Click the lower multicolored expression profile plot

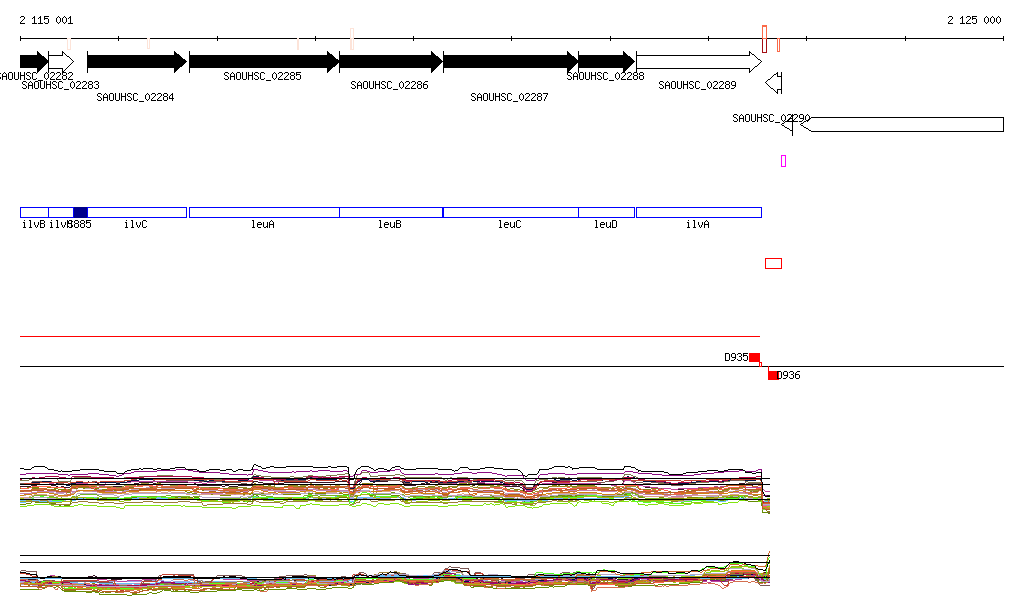tap(395, 574)
